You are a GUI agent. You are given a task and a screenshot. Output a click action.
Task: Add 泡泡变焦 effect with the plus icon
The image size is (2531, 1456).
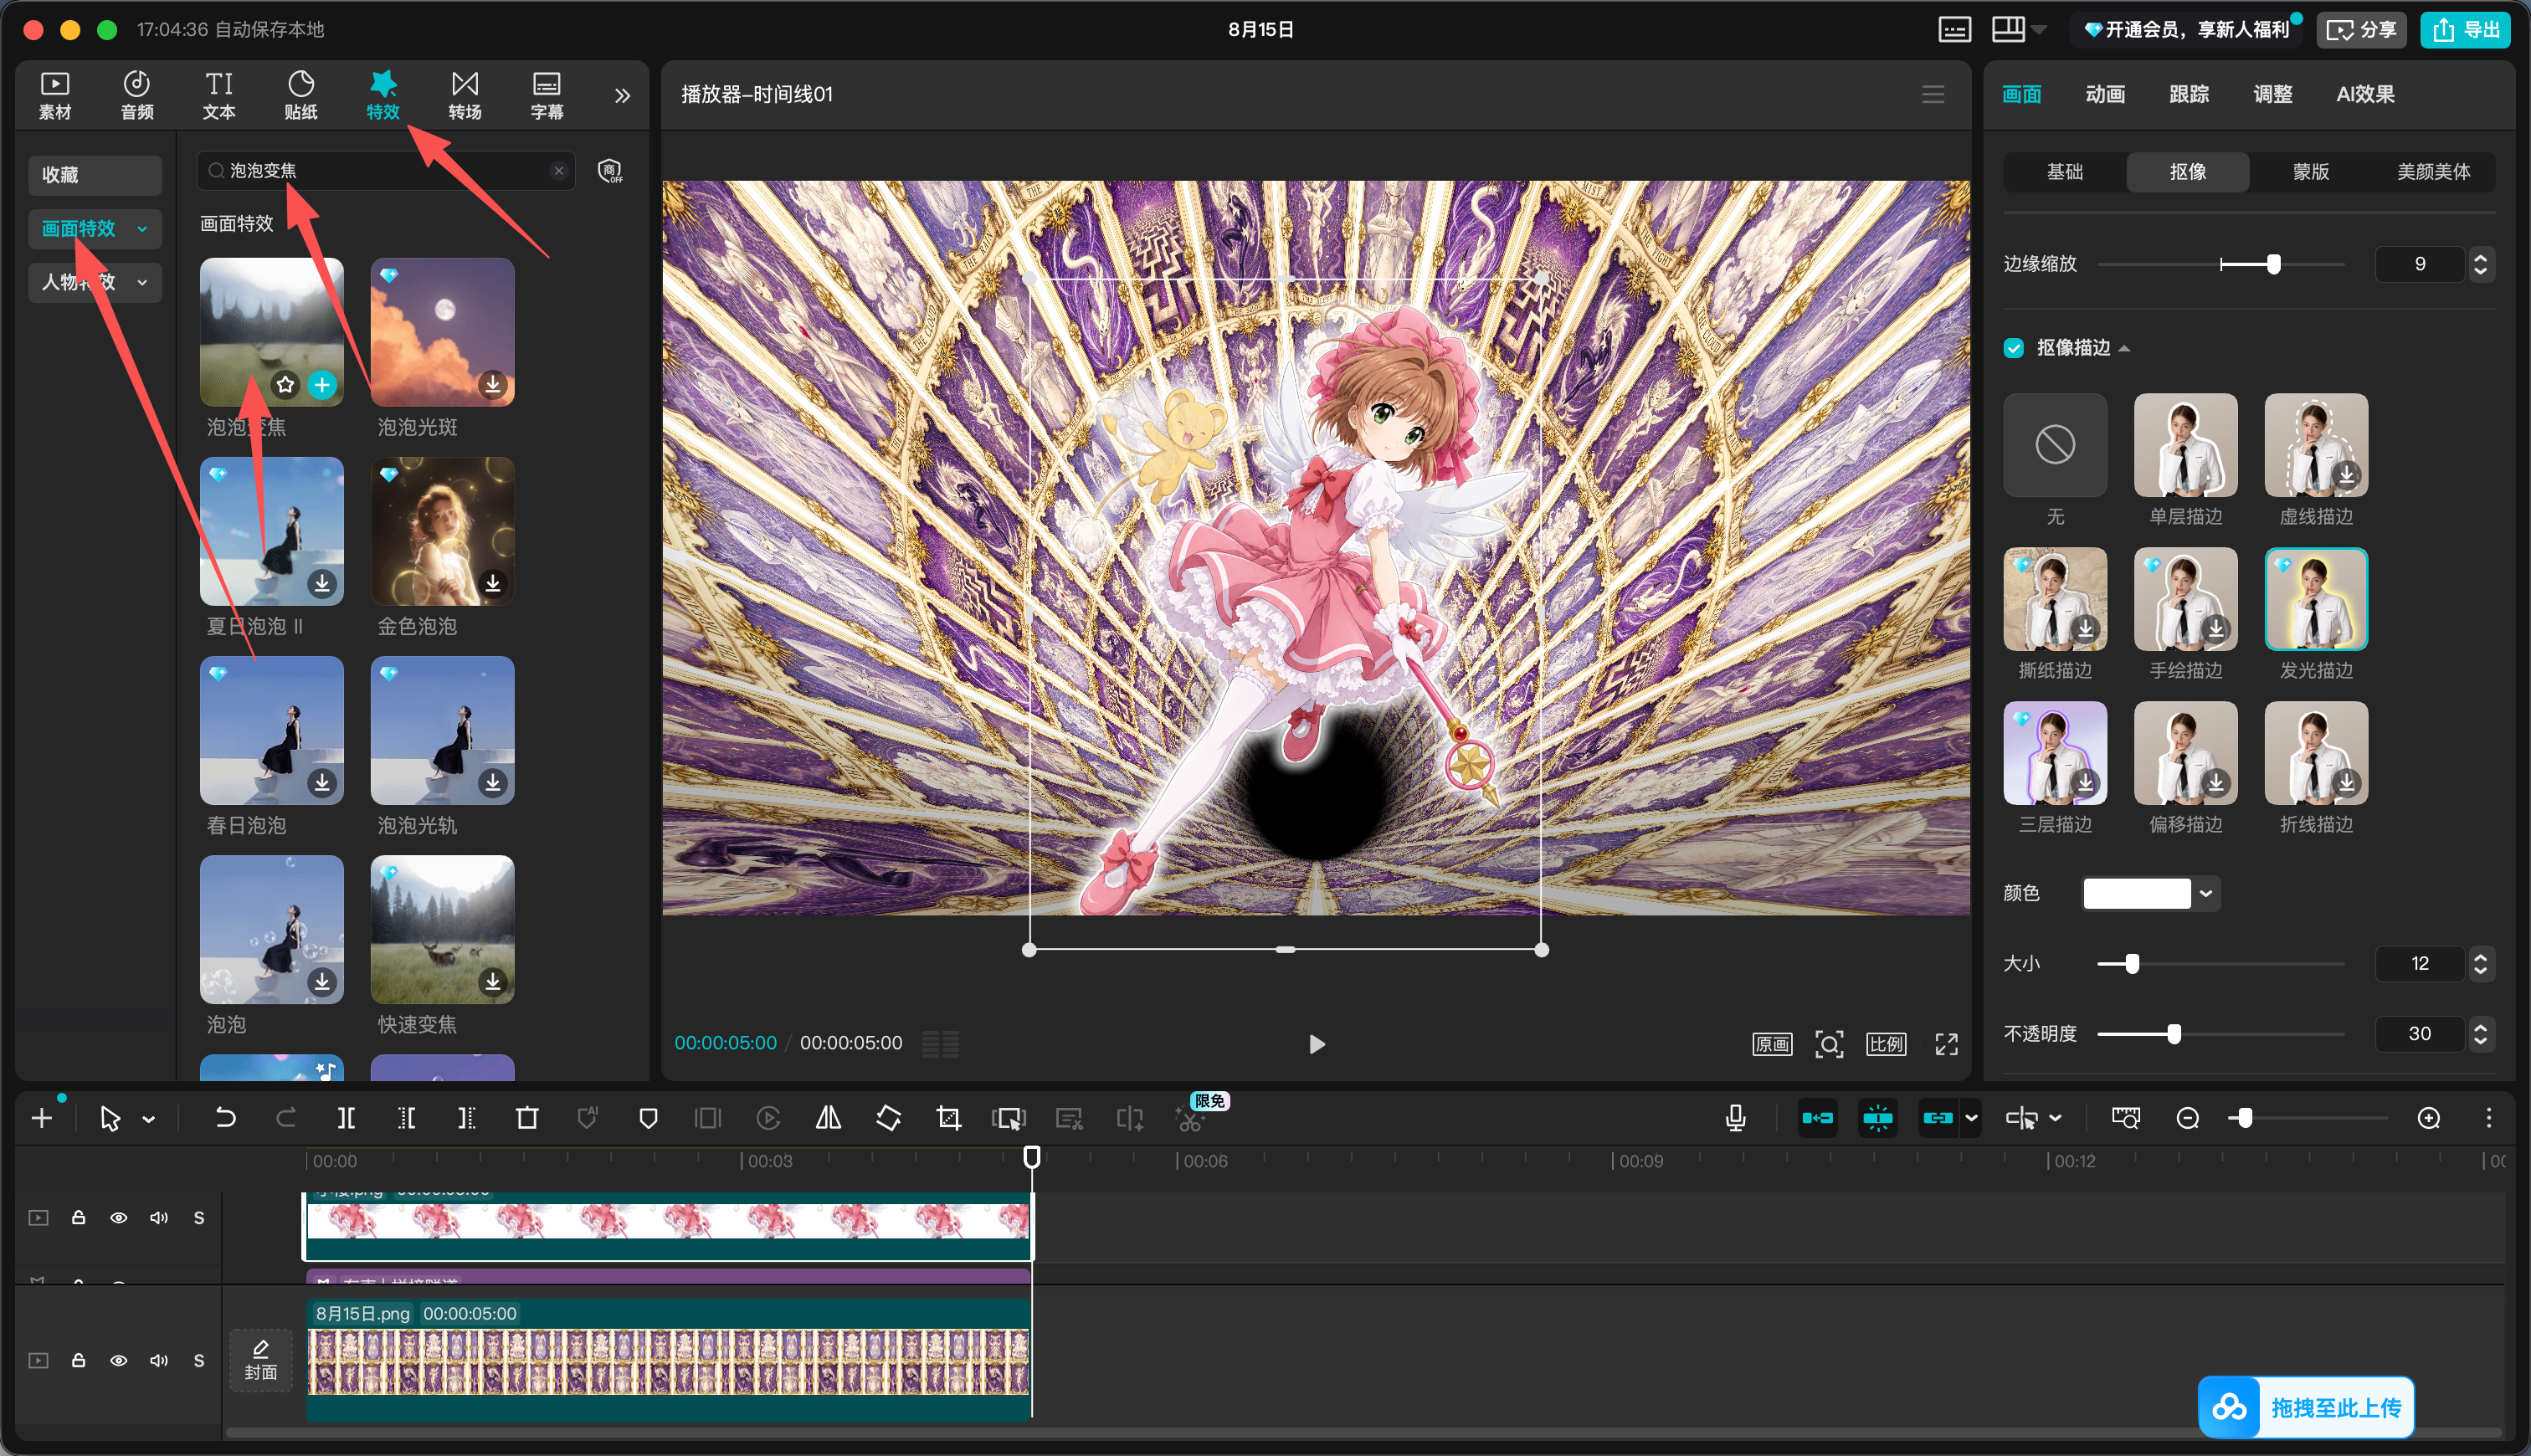pyautogui.click(x=322, y=384)
